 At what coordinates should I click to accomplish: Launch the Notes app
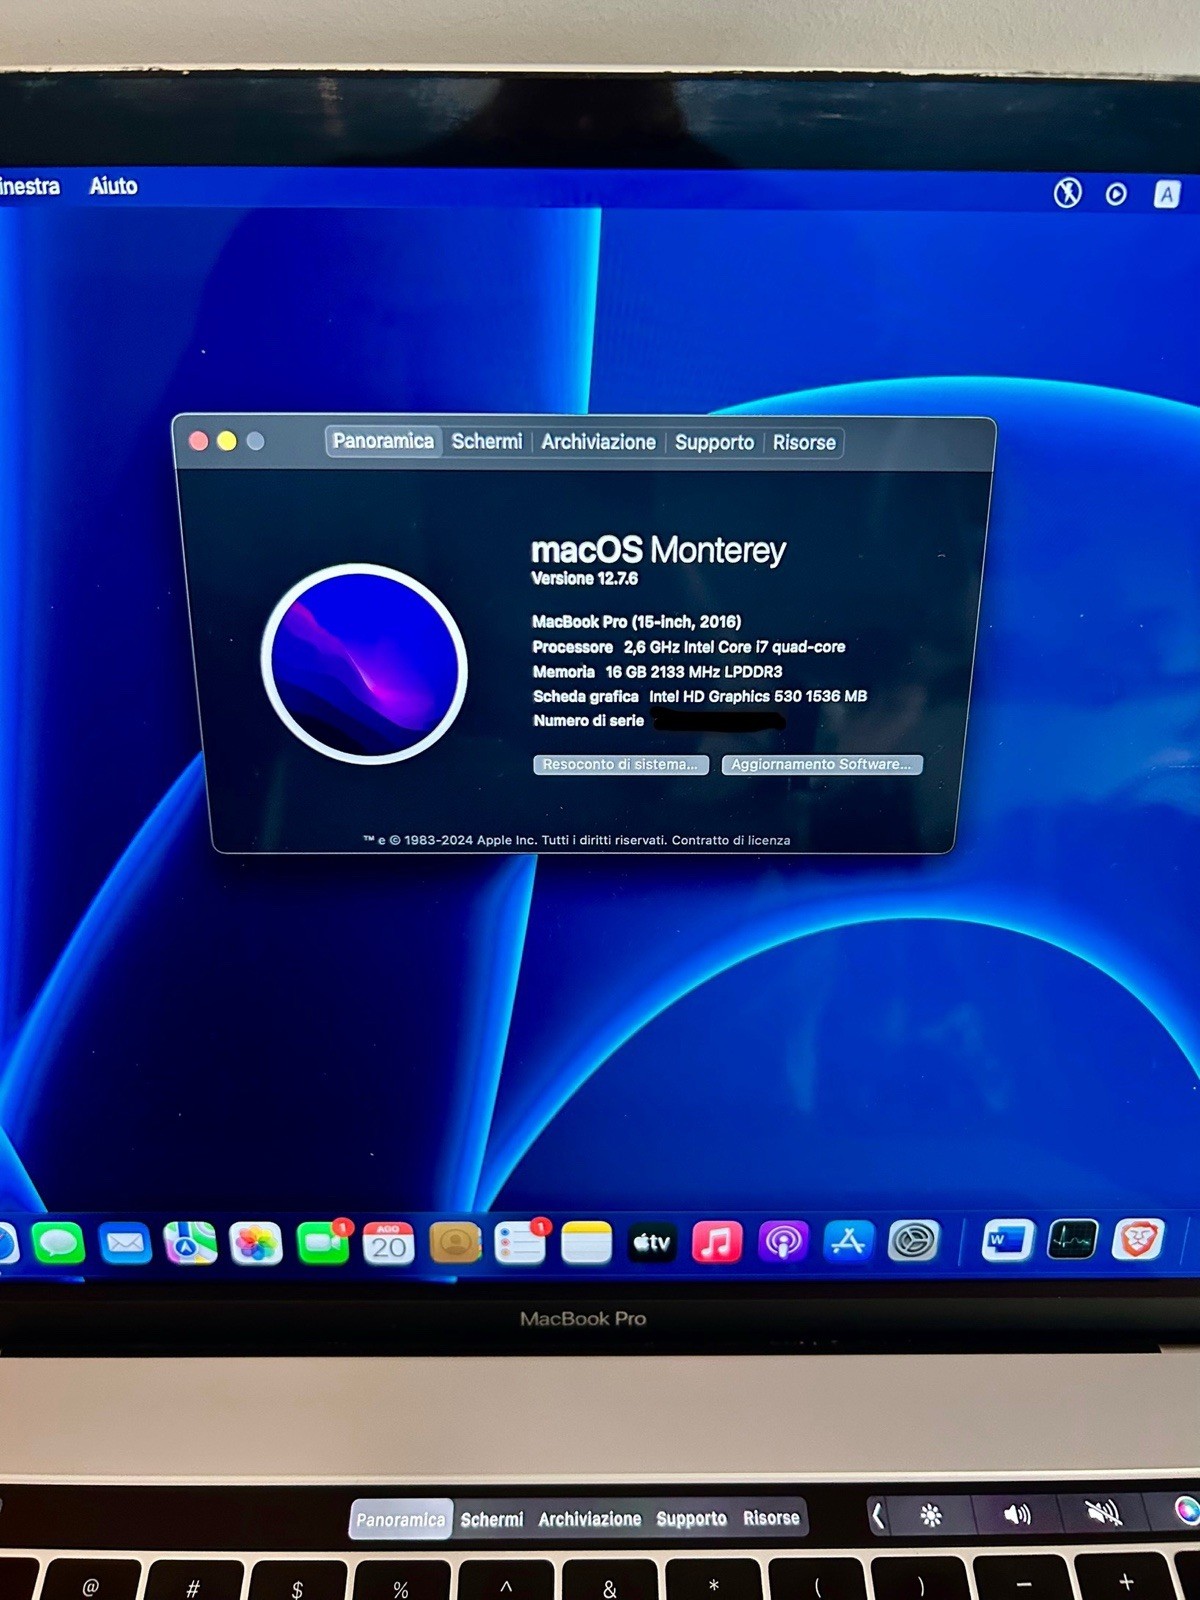click(586, 1243)
